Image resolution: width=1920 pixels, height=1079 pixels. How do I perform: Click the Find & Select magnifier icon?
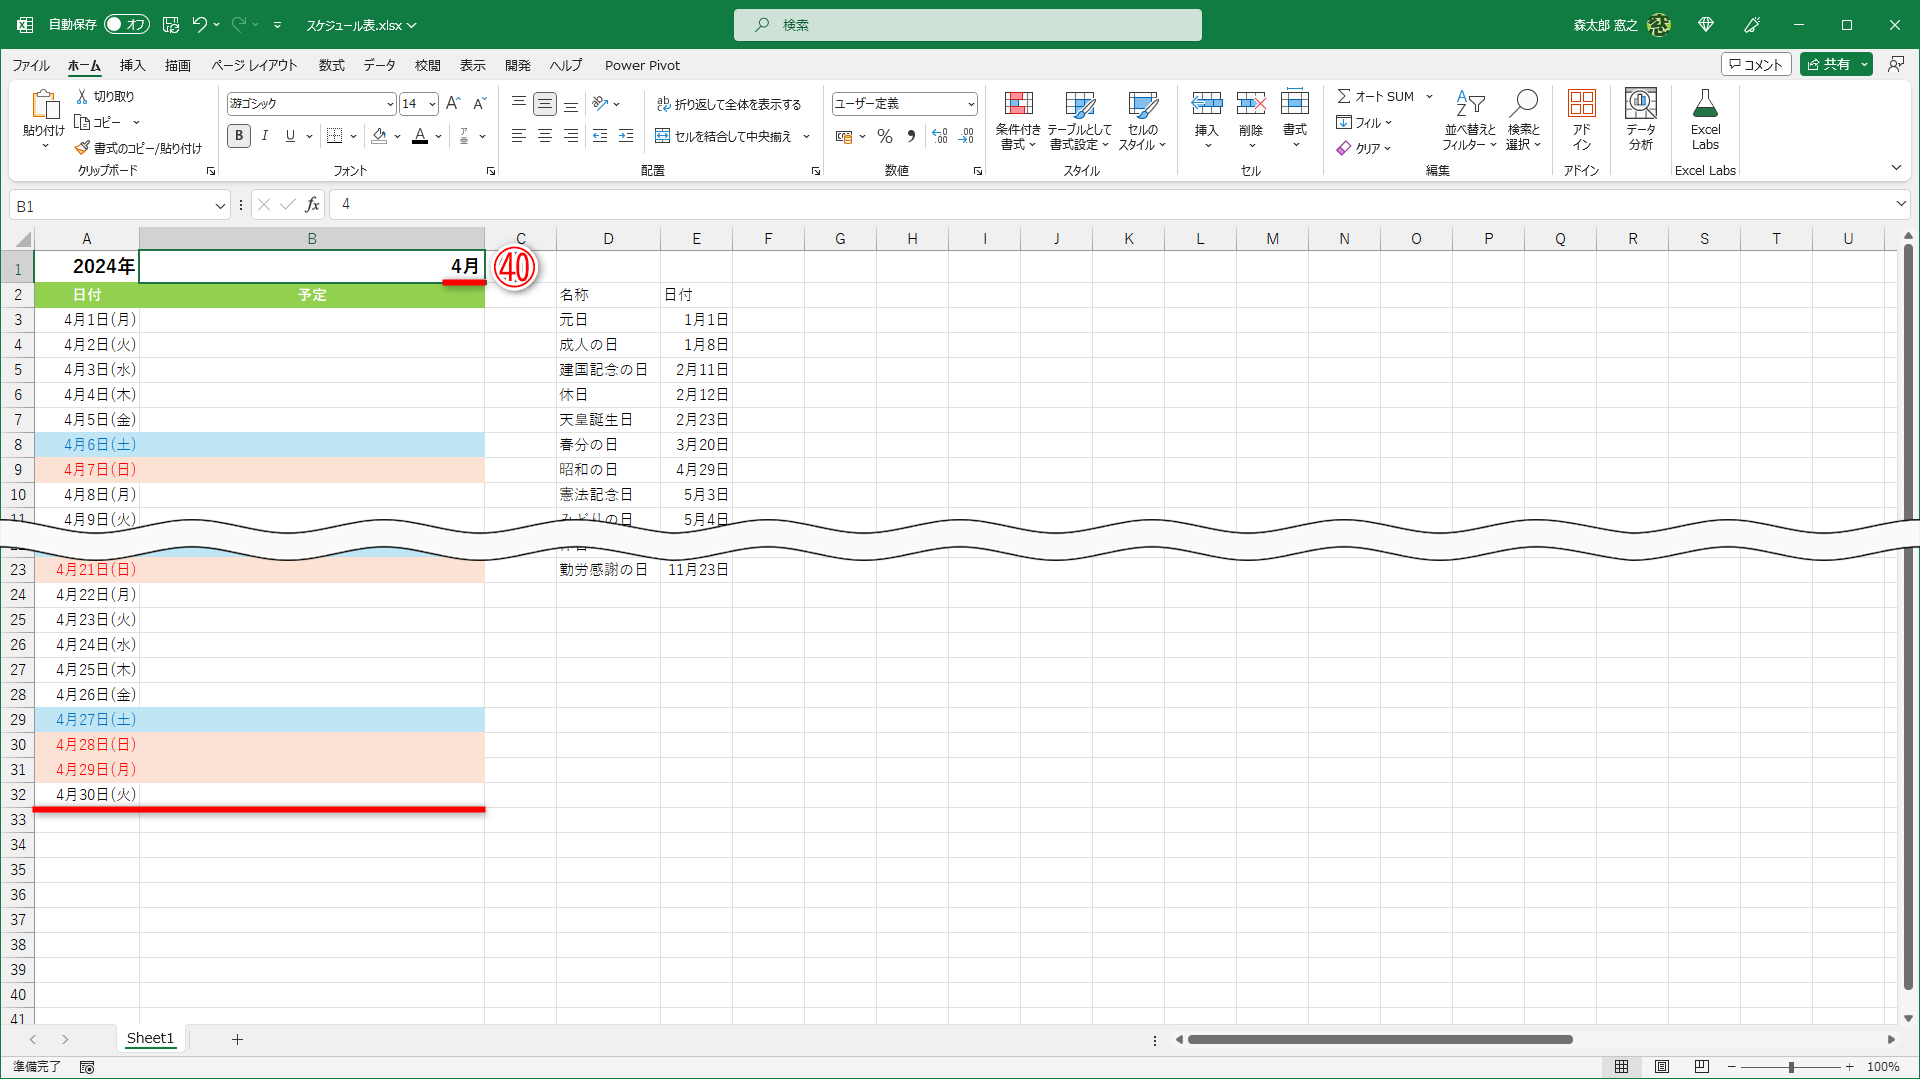point(1524,103)
